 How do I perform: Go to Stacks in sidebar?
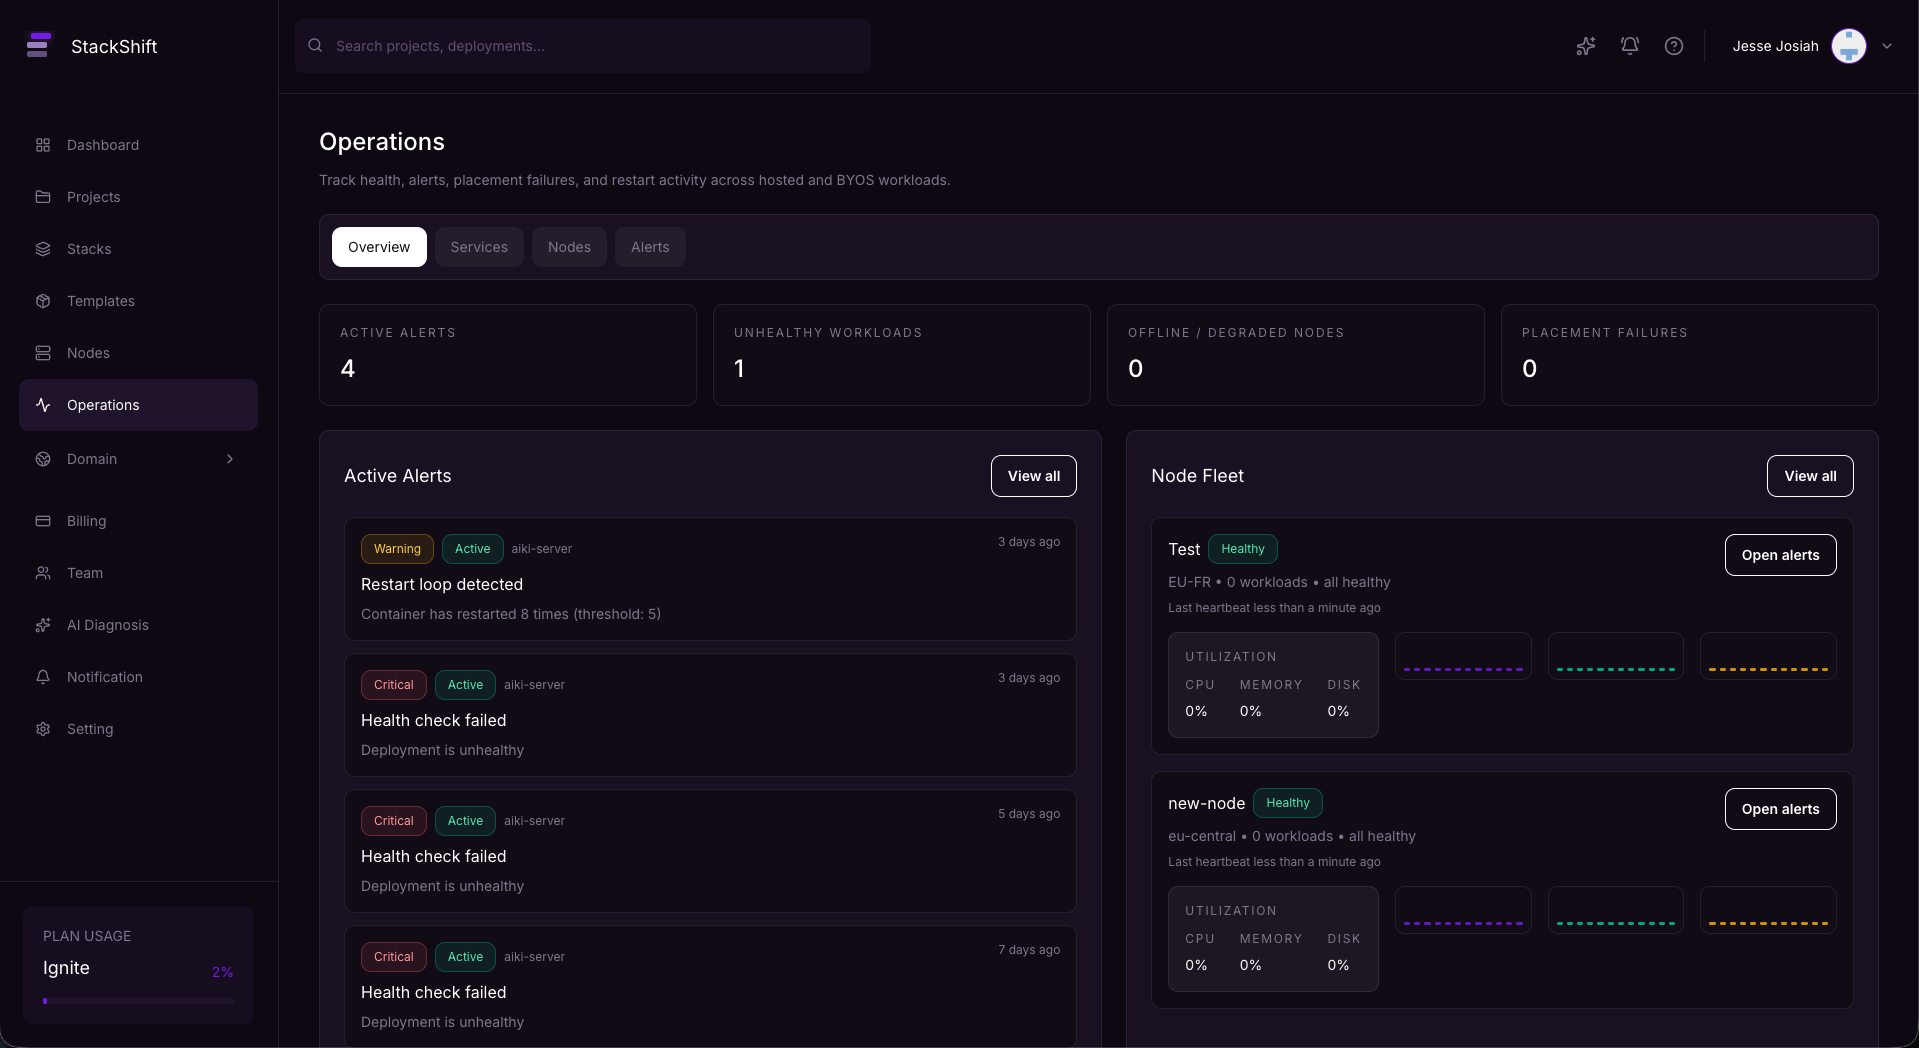[88, 249]
